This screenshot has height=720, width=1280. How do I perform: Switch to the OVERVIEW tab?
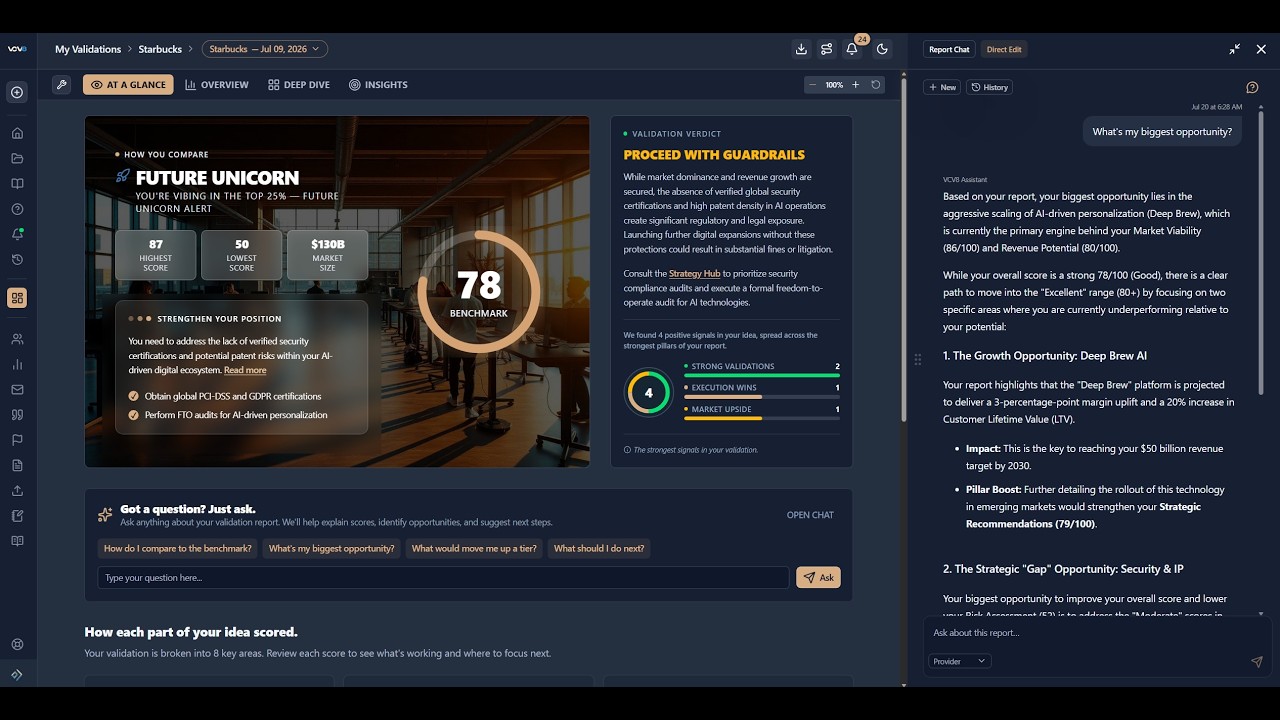pos(217,85)
